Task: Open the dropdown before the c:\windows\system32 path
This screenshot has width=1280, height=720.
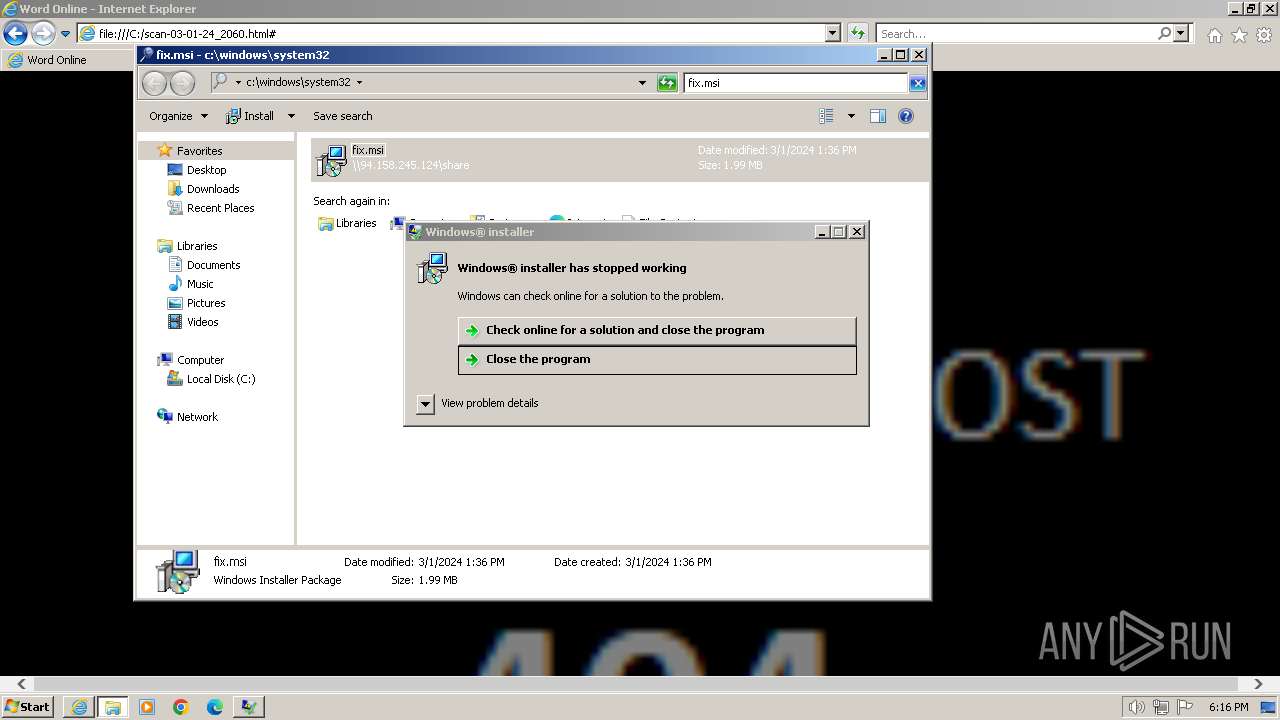Action: click(238, 83)
